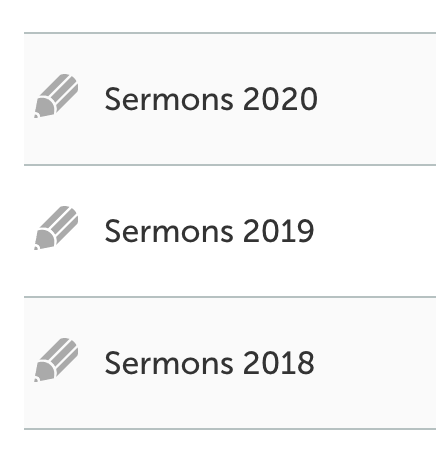Open the Sermons 2020 link
The image size is (436, 464).
211,99
